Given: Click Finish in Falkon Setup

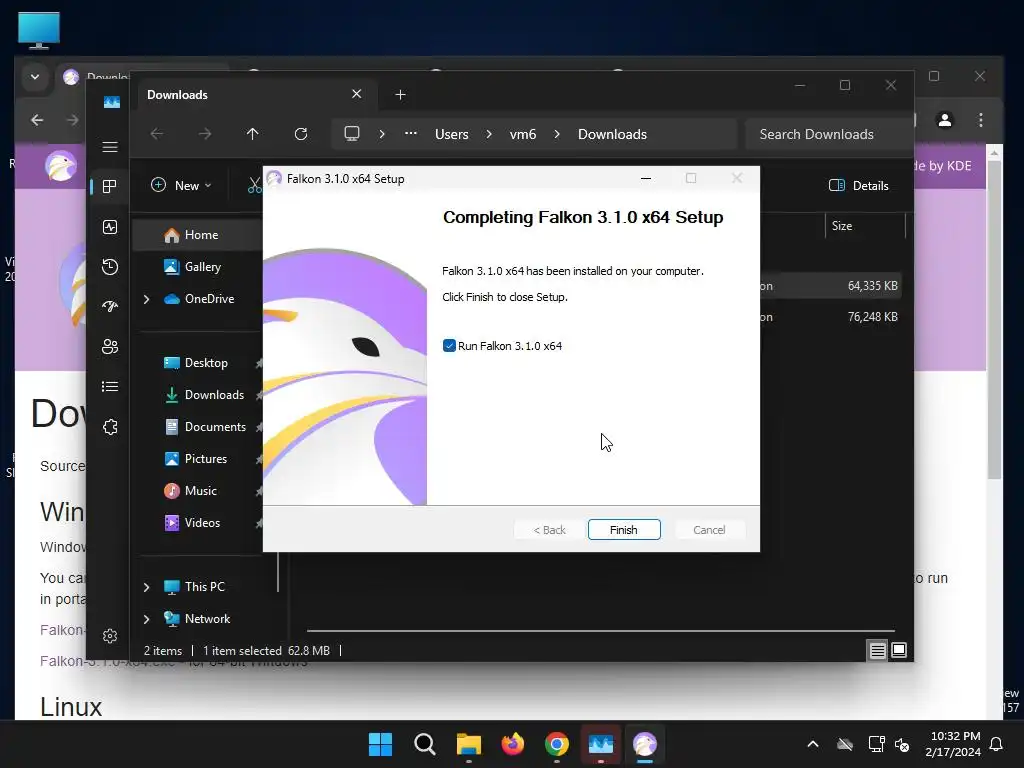Looking at the screenshot, I should 624,530.
